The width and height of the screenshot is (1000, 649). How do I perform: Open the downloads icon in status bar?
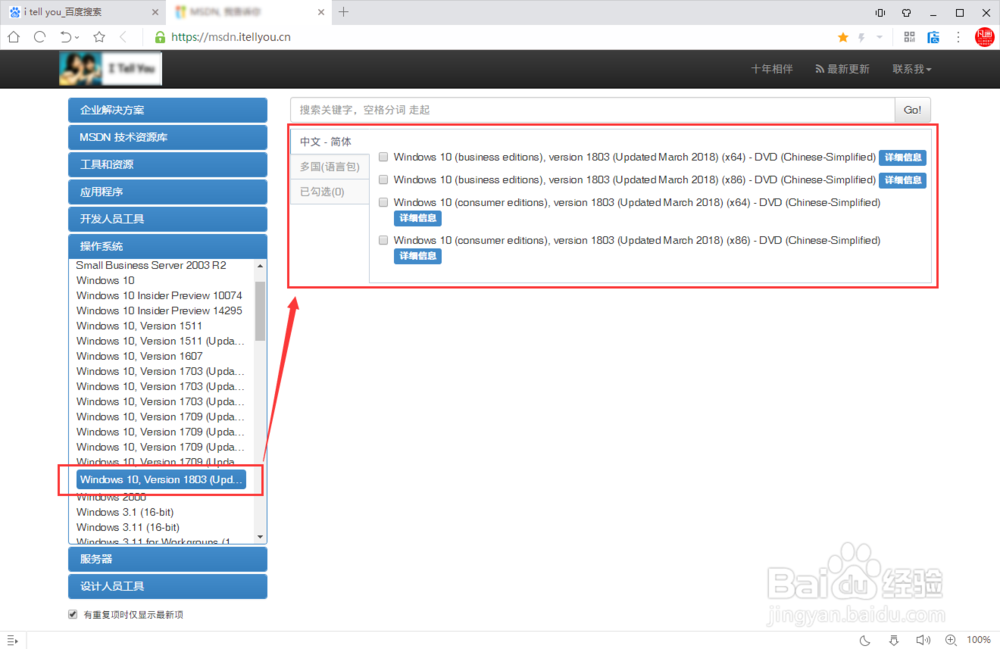point(893,640)
